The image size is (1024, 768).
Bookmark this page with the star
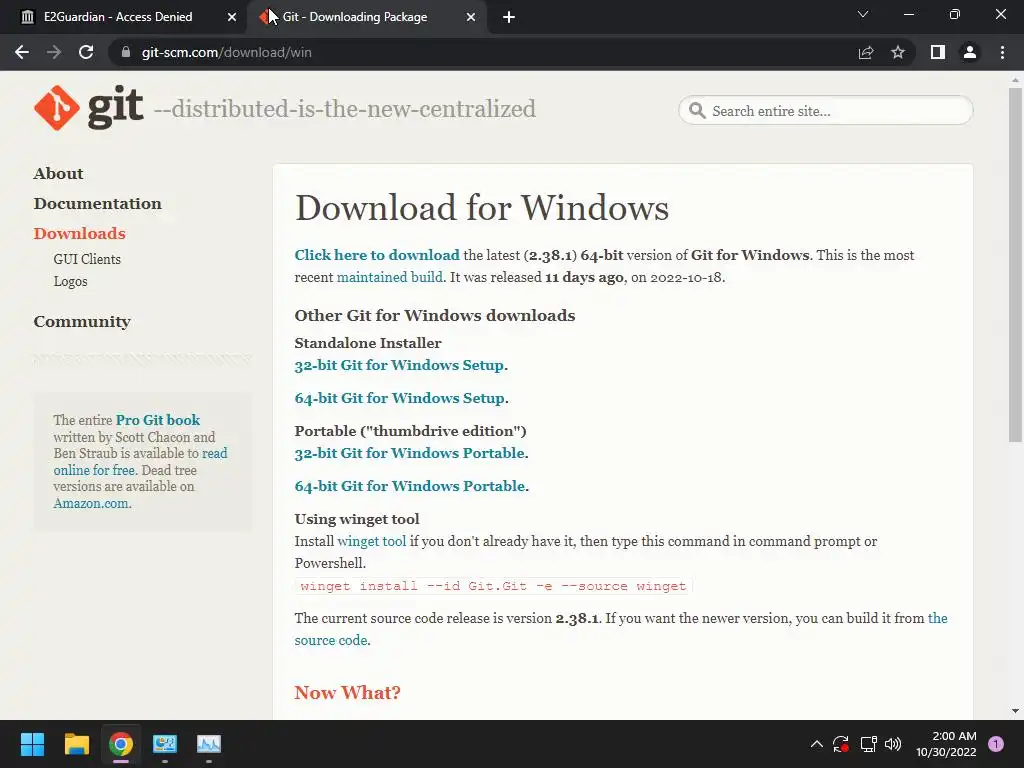898,52
